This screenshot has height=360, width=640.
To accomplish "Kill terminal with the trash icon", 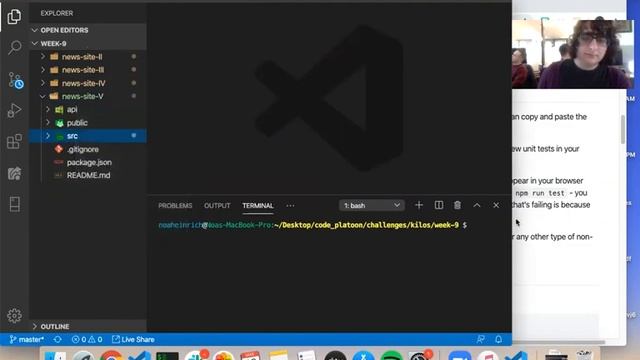I will point(458,205).
